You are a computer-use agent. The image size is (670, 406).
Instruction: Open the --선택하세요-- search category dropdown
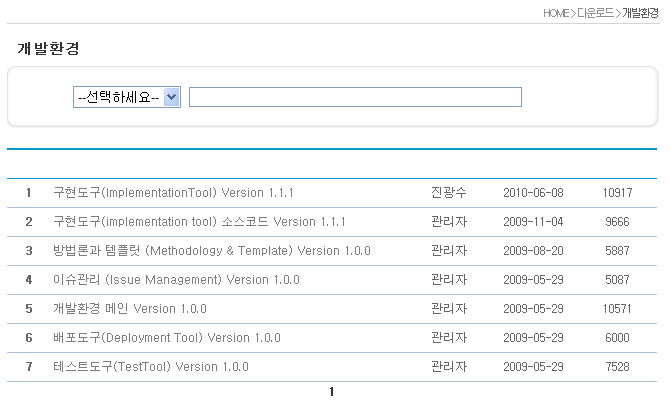(126, 97)
